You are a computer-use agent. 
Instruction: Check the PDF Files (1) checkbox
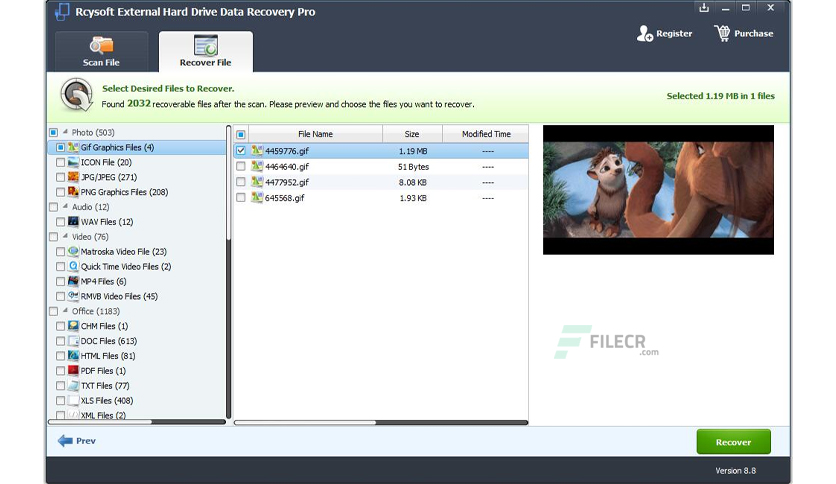click(60, 371)
